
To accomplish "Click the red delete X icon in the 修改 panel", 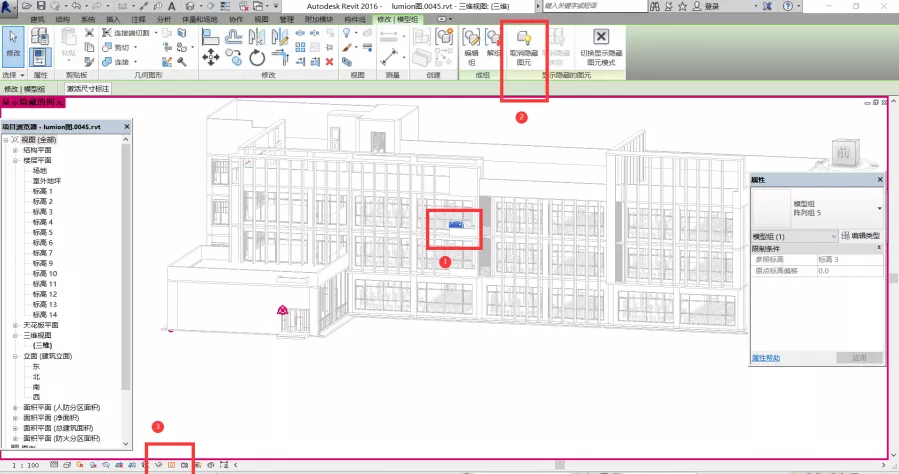I will 329,62.
